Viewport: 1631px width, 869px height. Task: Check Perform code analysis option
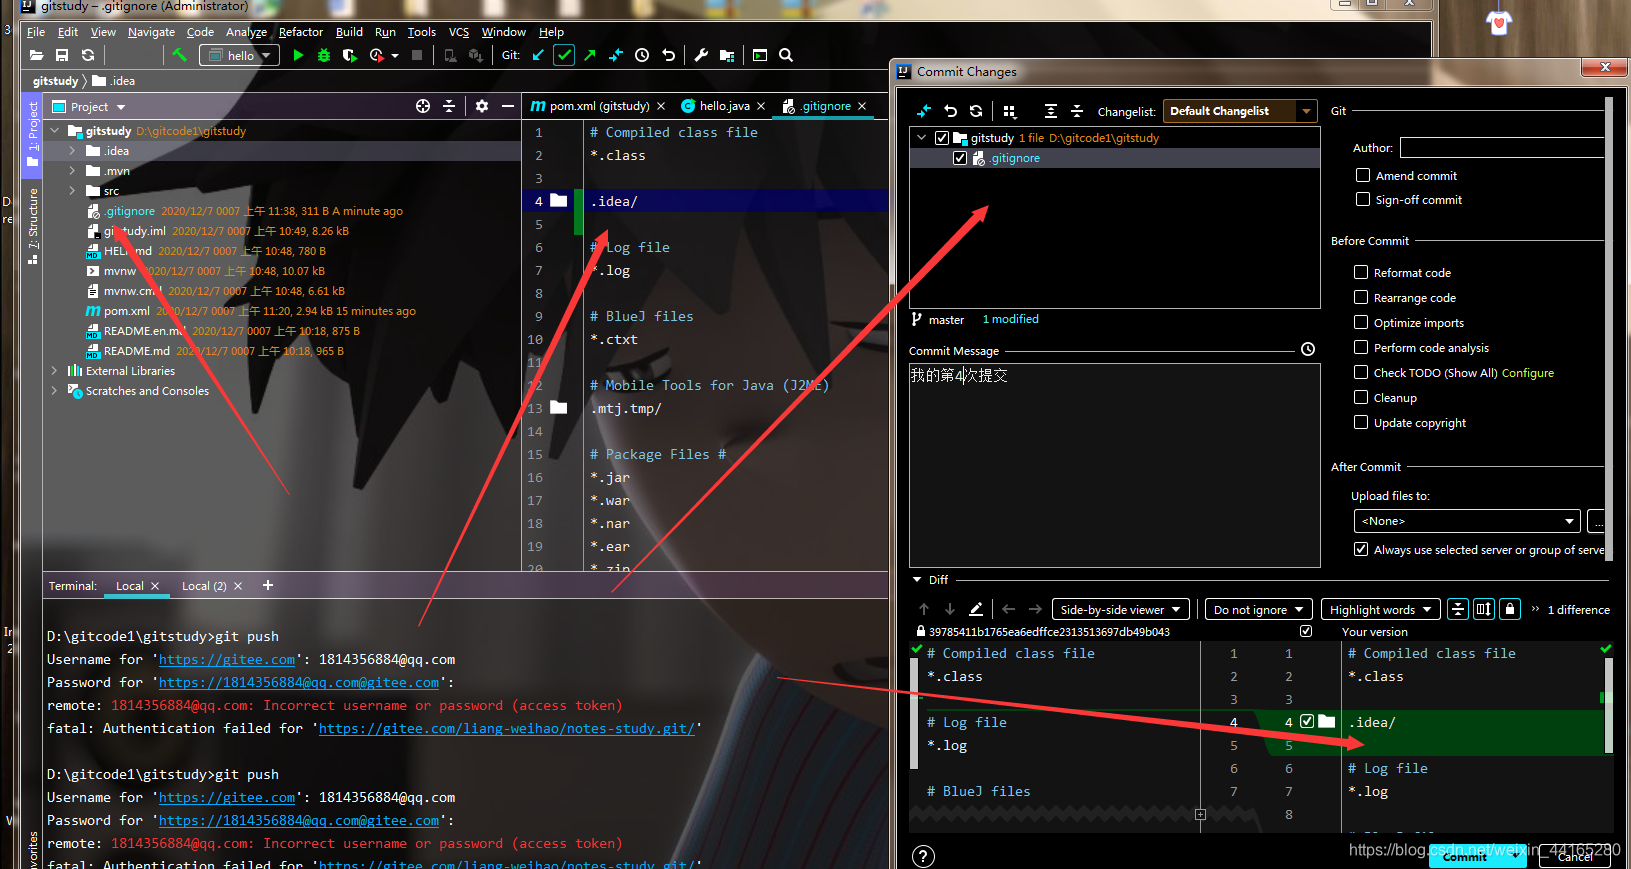pyautogui.click(x=1361, y=347)
